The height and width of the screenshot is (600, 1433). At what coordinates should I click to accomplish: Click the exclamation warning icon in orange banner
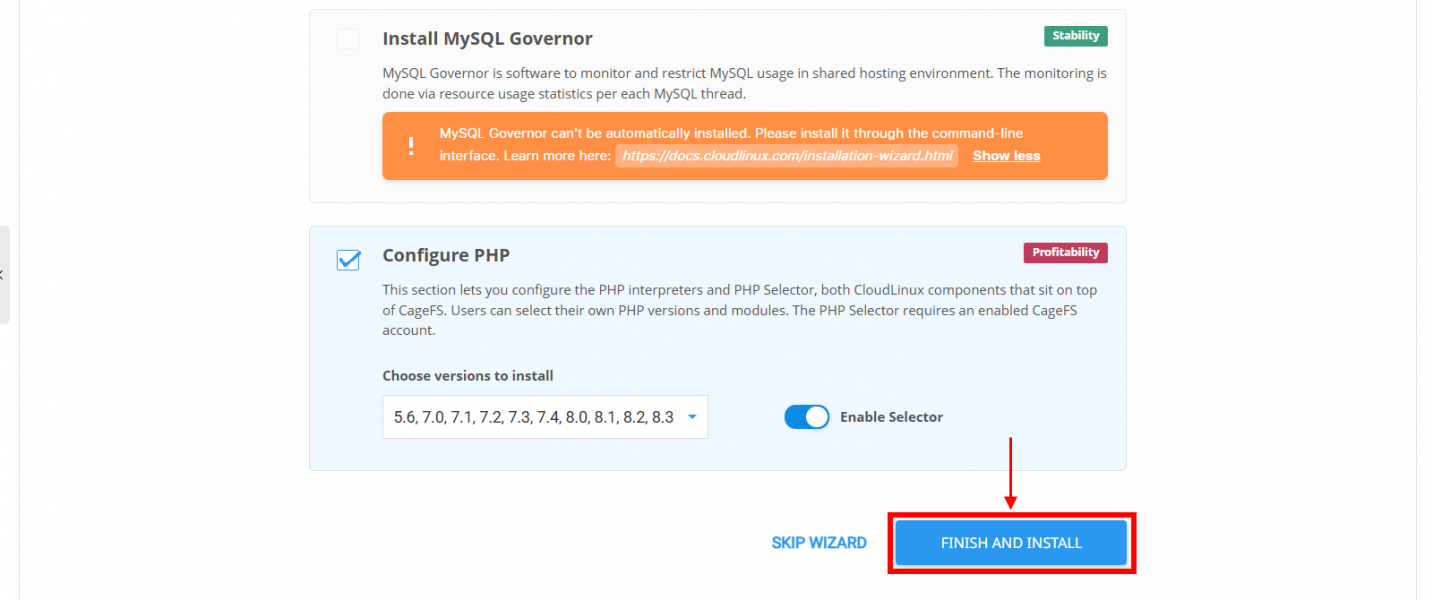point(411,146)
